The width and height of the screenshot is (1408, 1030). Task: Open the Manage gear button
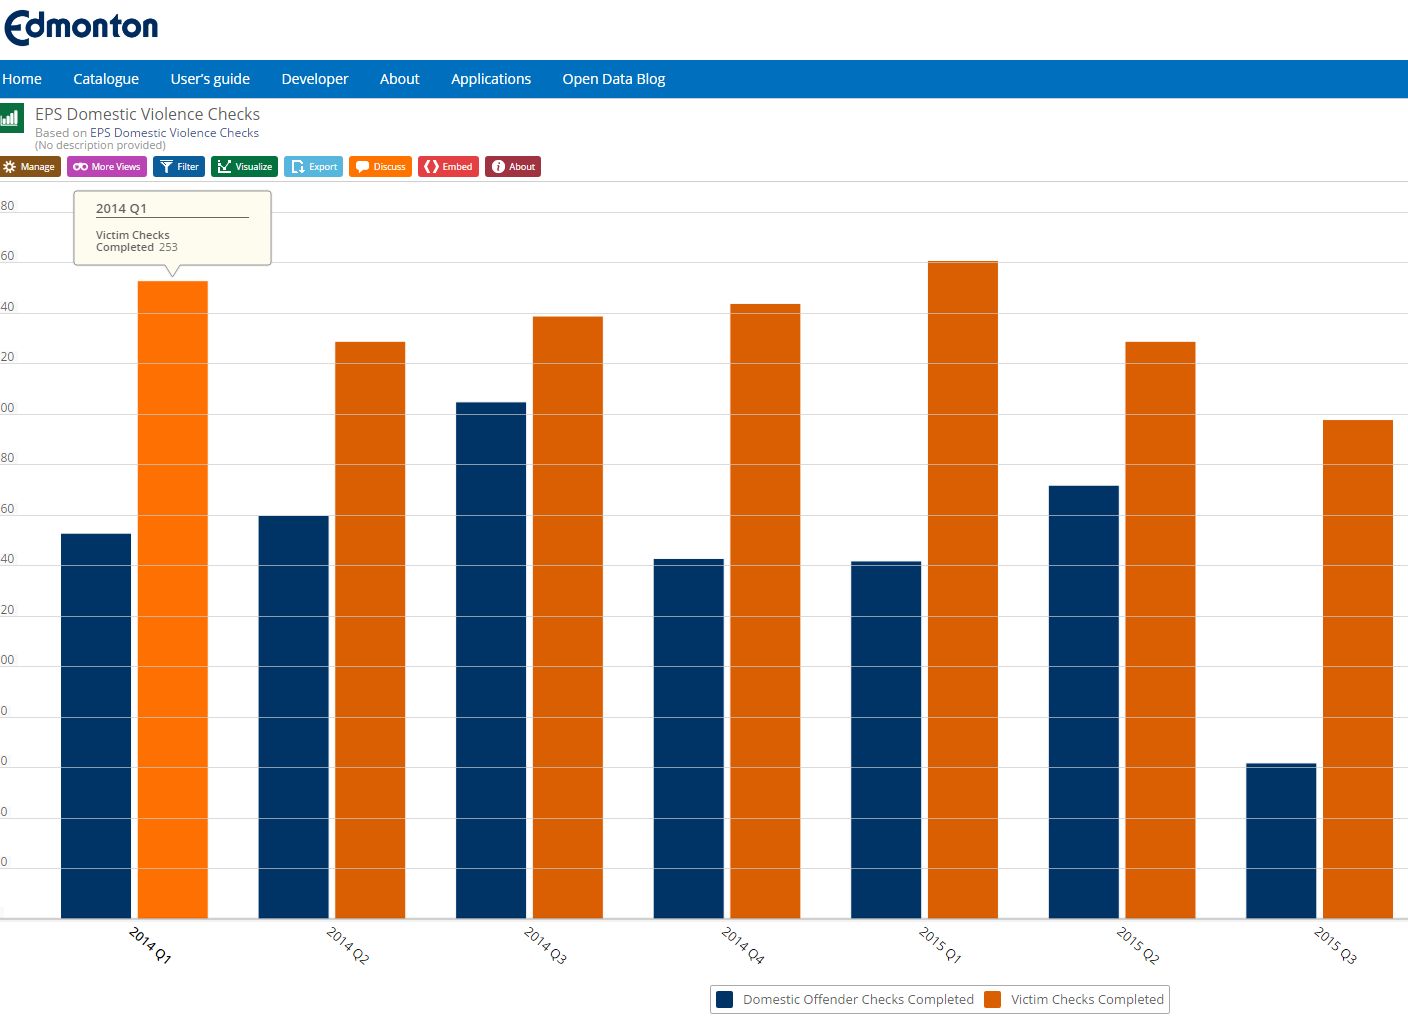pyautogui.click(x=30, y=167)
